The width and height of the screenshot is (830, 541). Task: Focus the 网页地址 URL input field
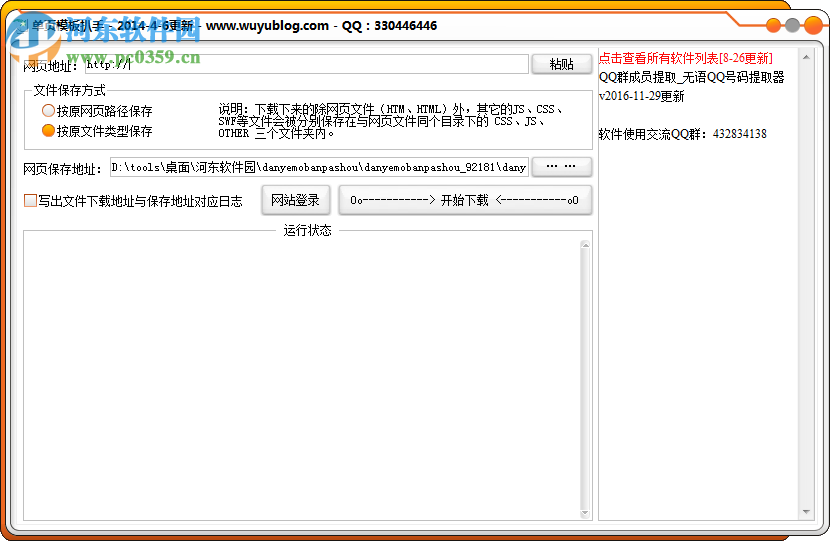tap(306, 65)
